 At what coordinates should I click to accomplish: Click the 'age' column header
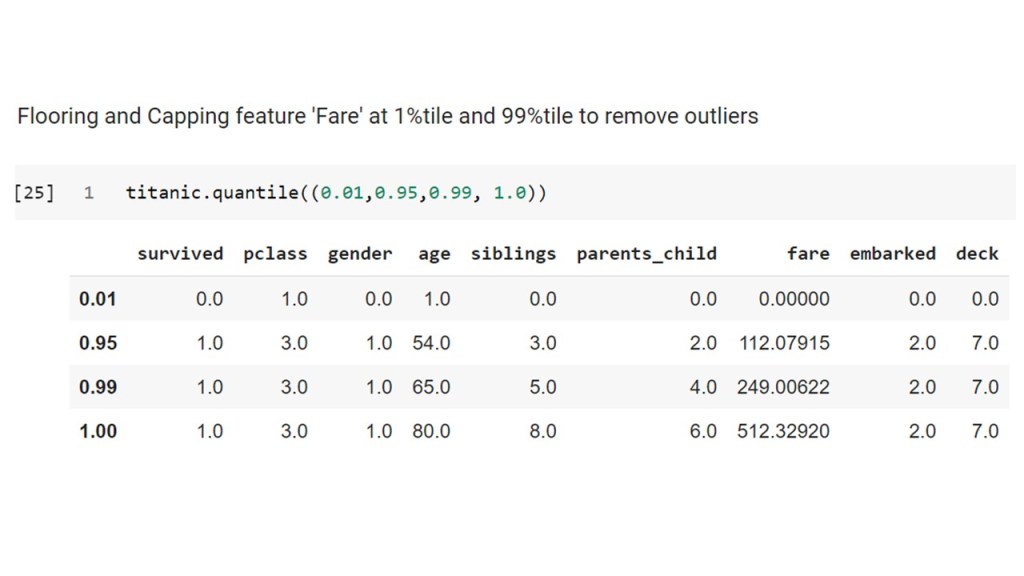(434, 254)
